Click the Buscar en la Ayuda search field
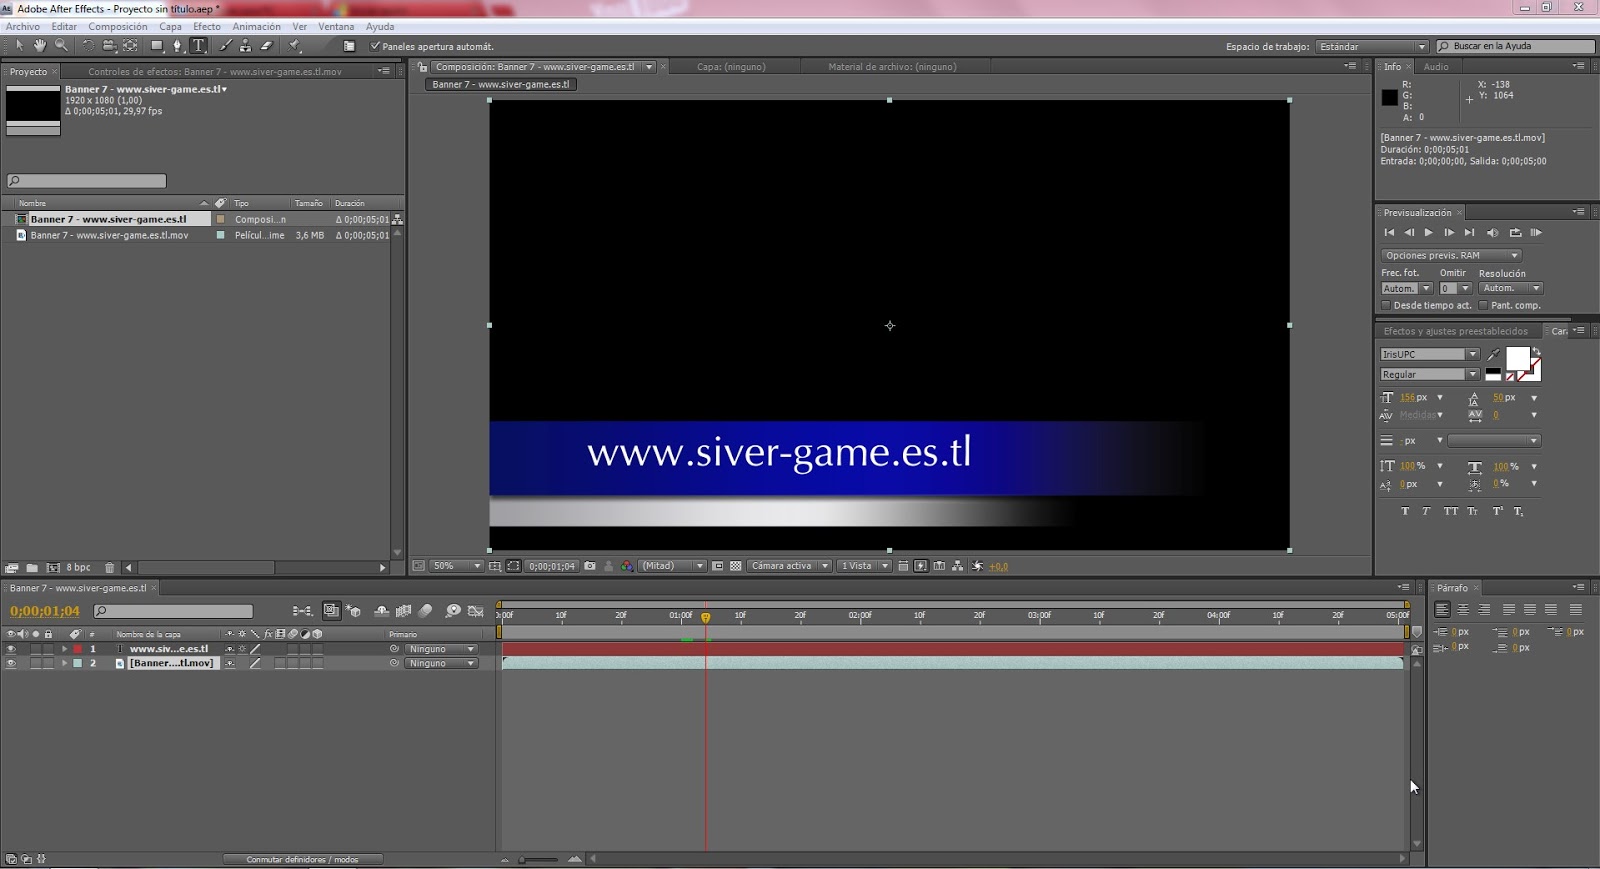 click(1516, 47)
